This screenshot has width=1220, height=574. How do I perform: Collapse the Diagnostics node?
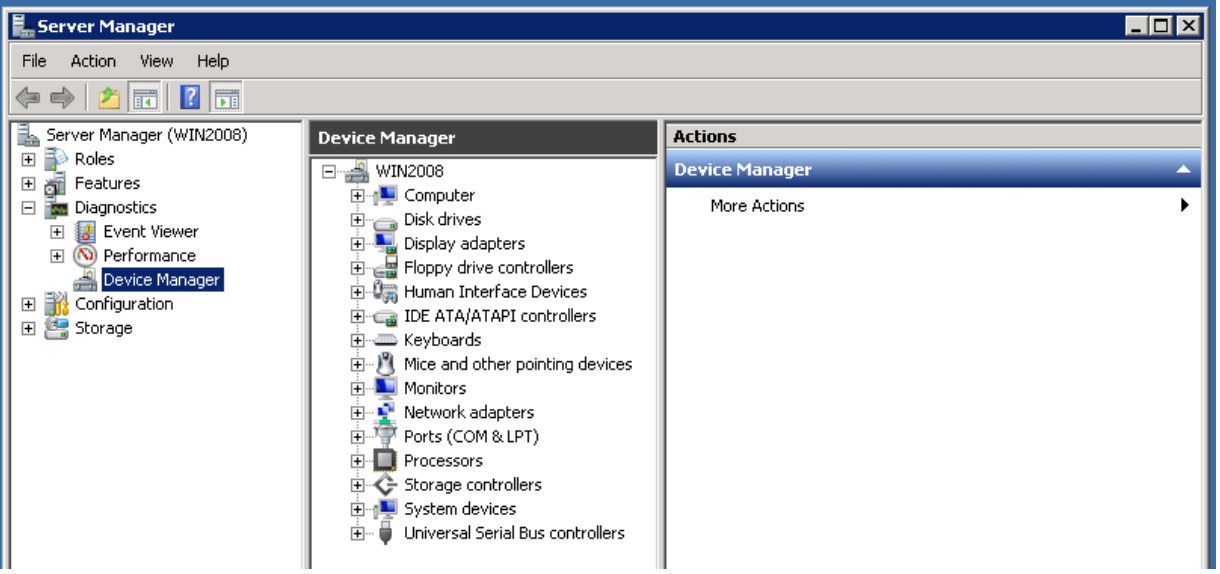[28, 207]
